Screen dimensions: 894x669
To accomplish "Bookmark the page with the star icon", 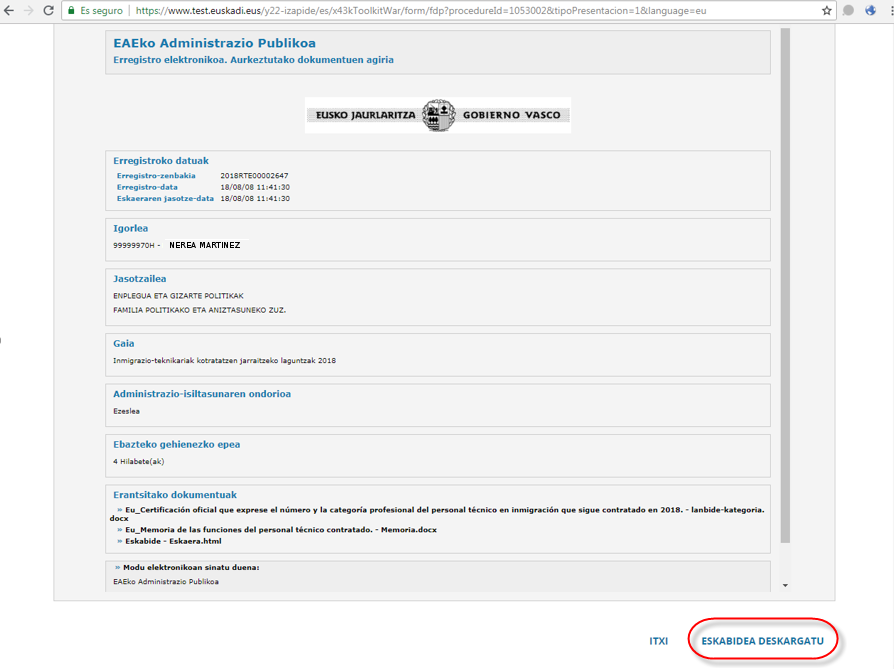I will coord(827,10).
